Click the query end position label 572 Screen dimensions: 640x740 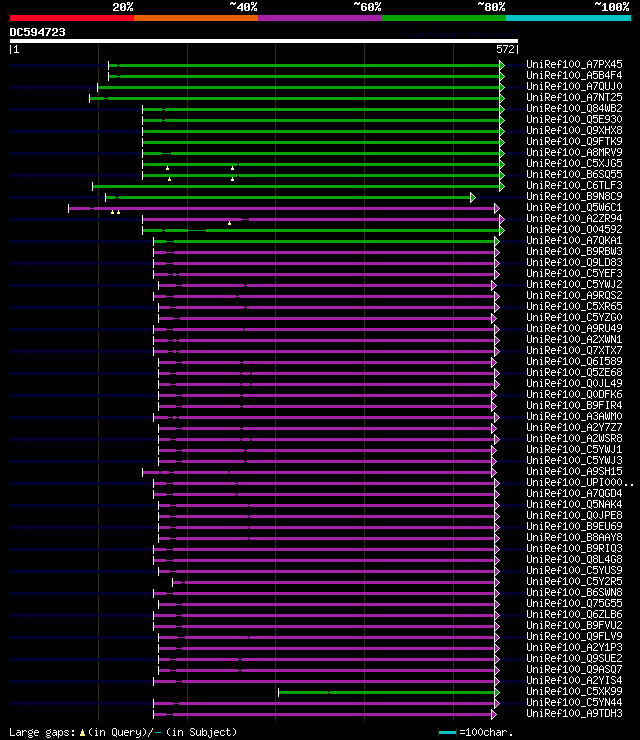tap(507, 50)
